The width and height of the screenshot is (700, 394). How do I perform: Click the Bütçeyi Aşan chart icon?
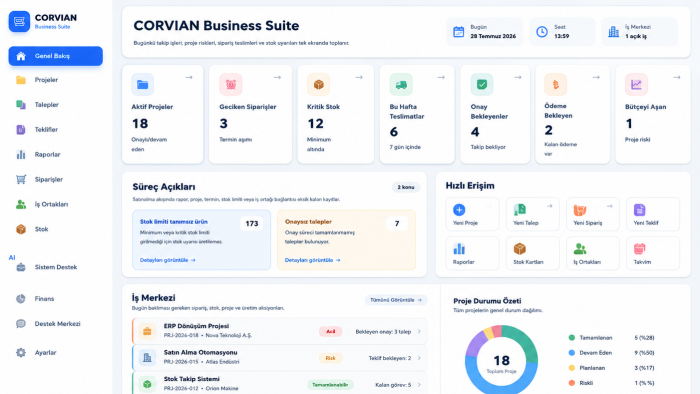(x=636, y=84)
